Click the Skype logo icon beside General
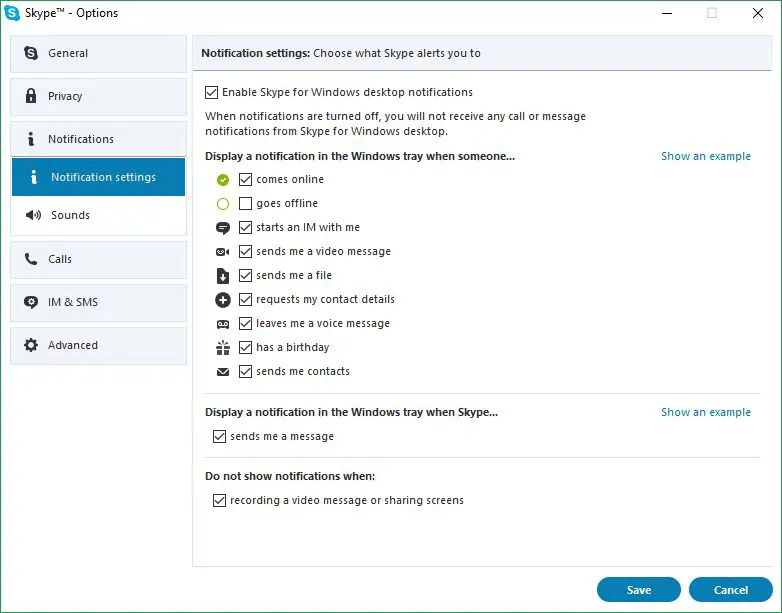The width and height of the screenshot is (782, 613). coord(31,53)
